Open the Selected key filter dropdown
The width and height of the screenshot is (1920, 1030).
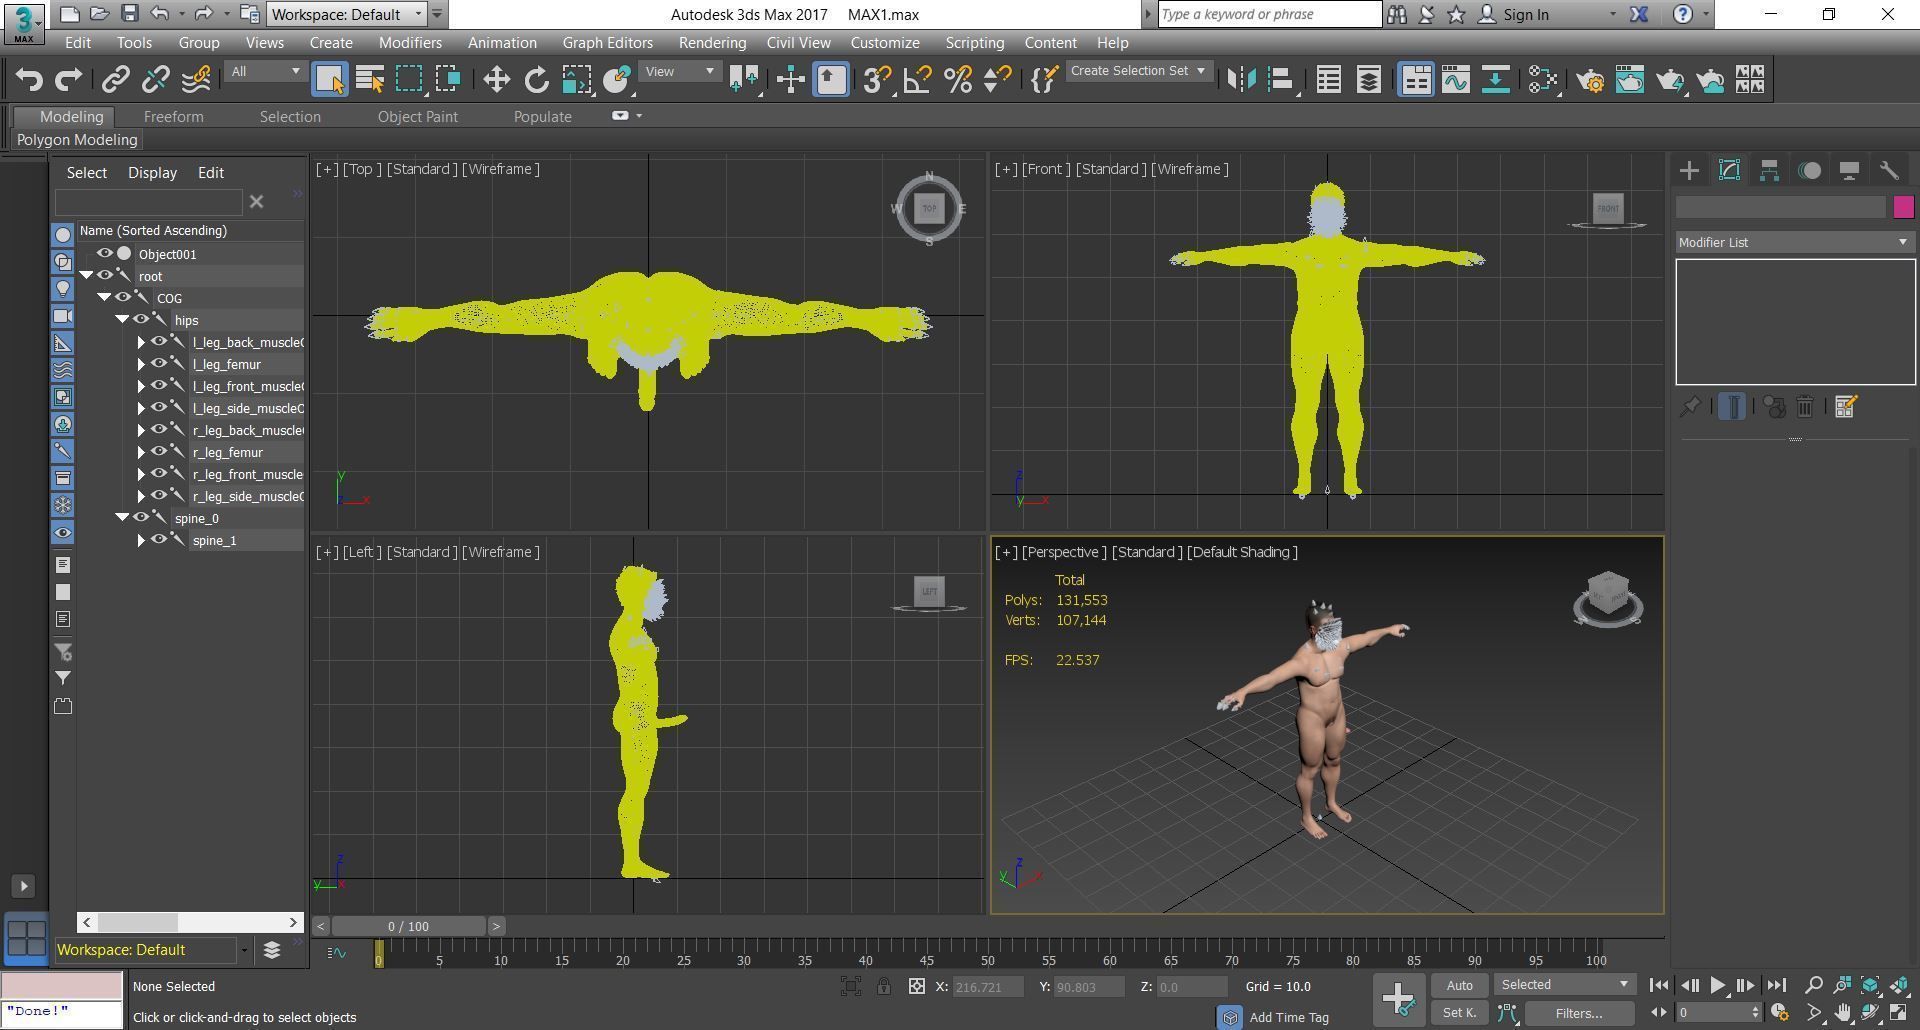tap(1565, 985)
